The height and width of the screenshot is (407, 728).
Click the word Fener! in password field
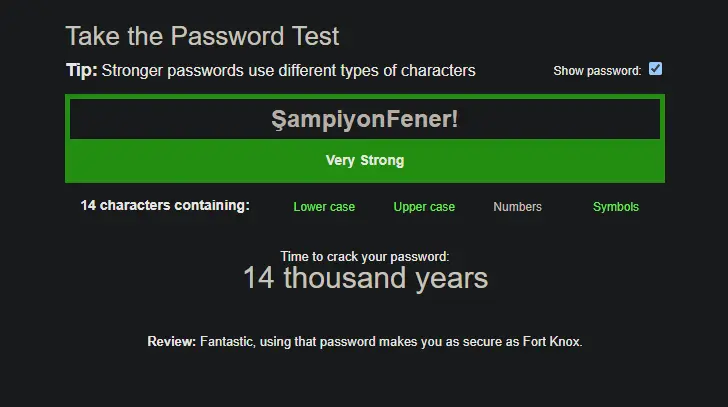coord(422,119)
